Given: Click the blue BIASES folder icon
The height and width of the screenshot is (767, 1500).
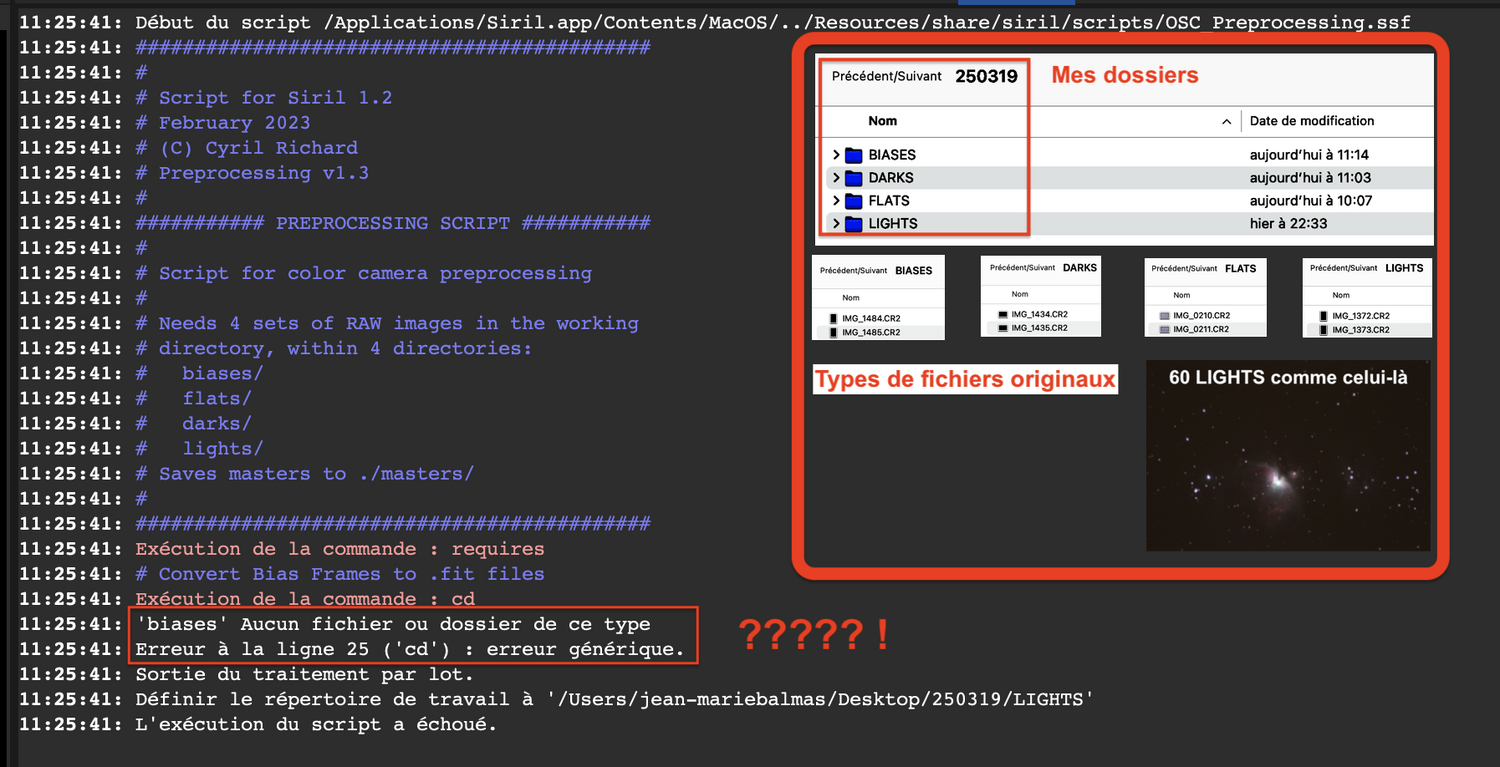Looking at the screenshot, I should (853, 155).
